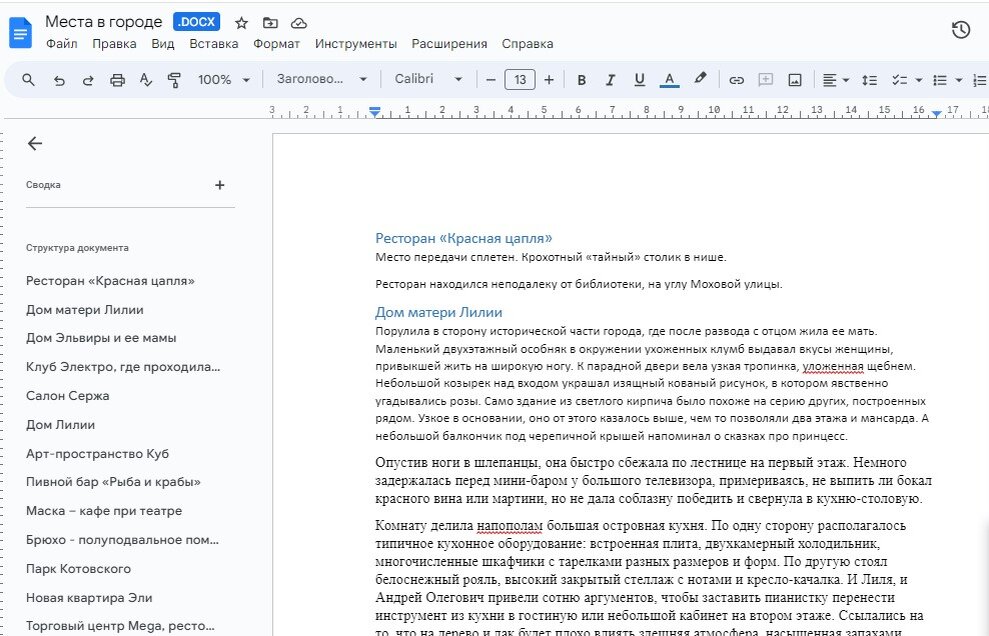Open the text color picker
Viewport: 989px width, 636px height.
click(669, 80)
